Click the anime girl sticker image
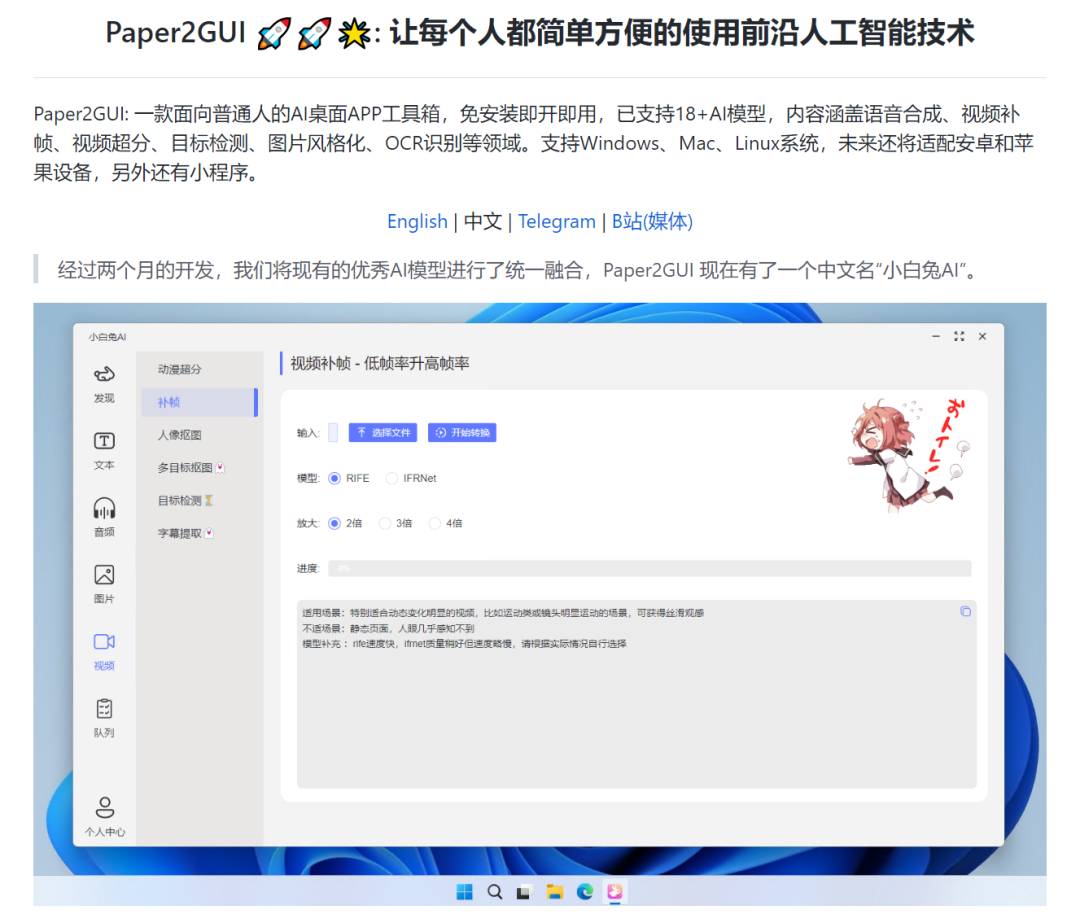 (910, 455)
